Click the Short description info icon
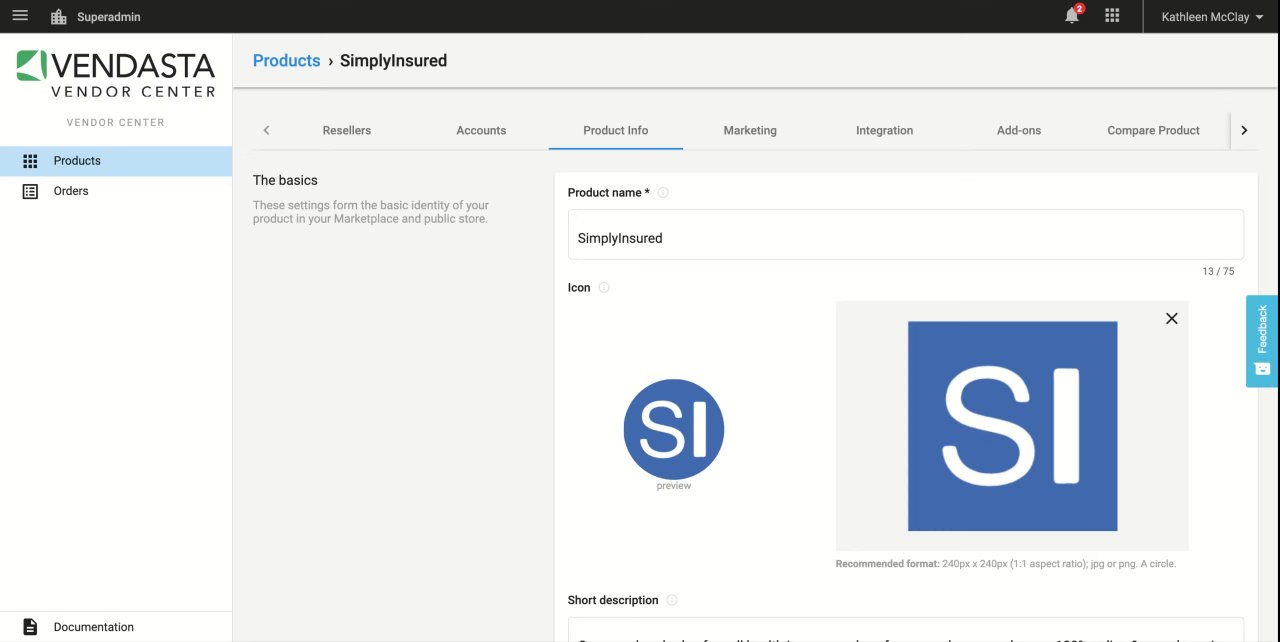Screen dimensions: 1280x642 tap(672, 601)
